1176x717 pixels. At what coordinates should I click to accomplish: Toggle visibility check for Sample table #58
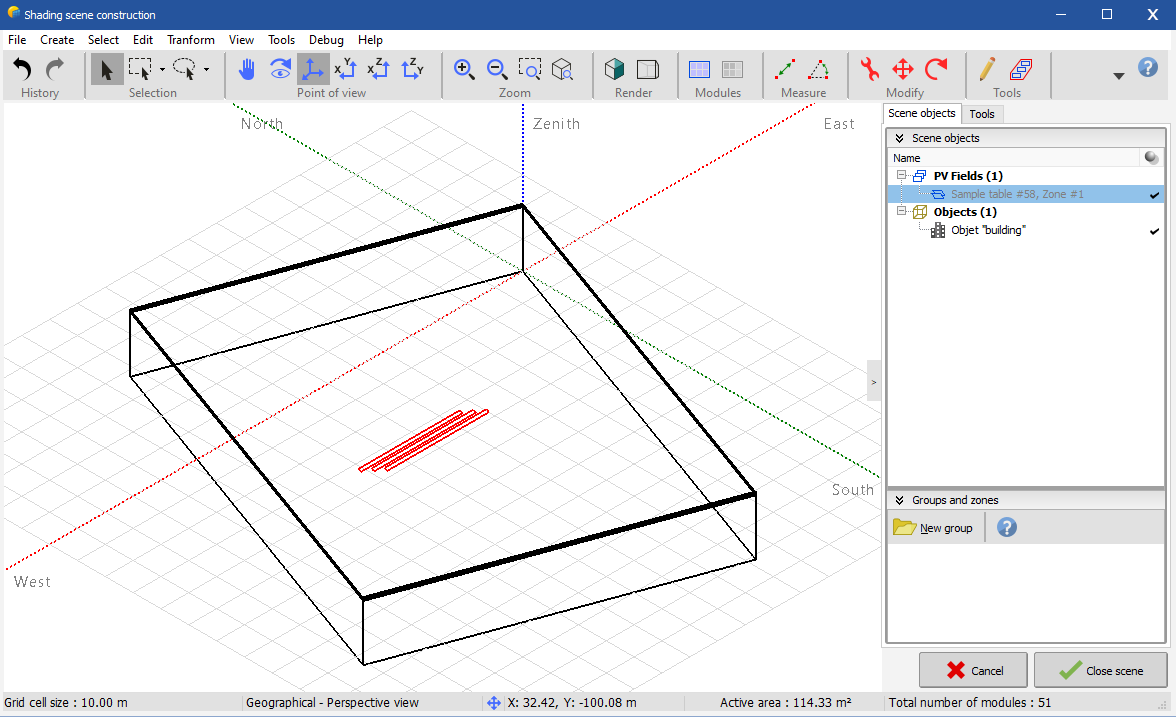click(1154, 195)
